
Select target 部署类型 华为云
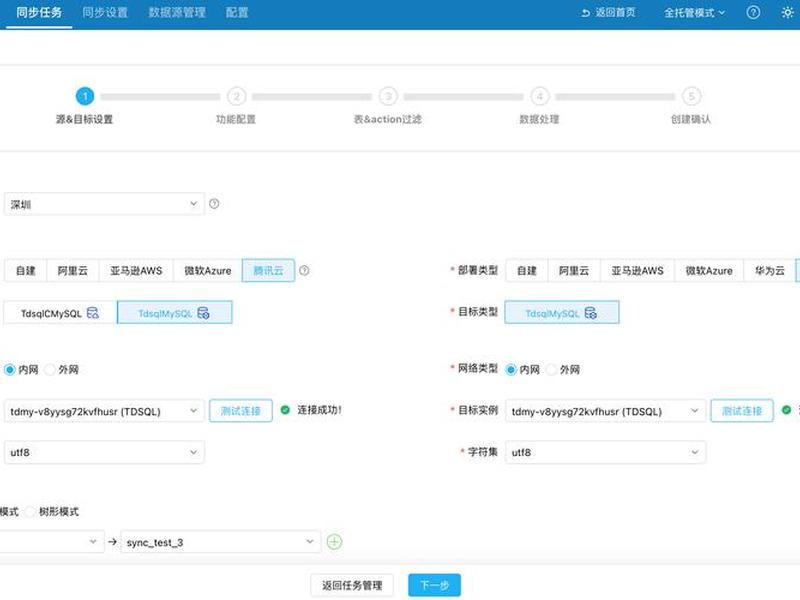click(770, 270)
